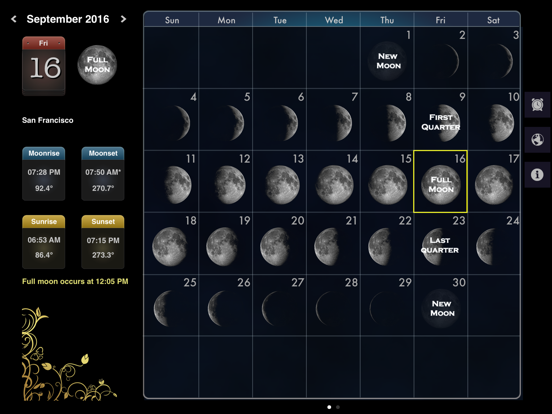Go to next month arrow

pos(123,19)
